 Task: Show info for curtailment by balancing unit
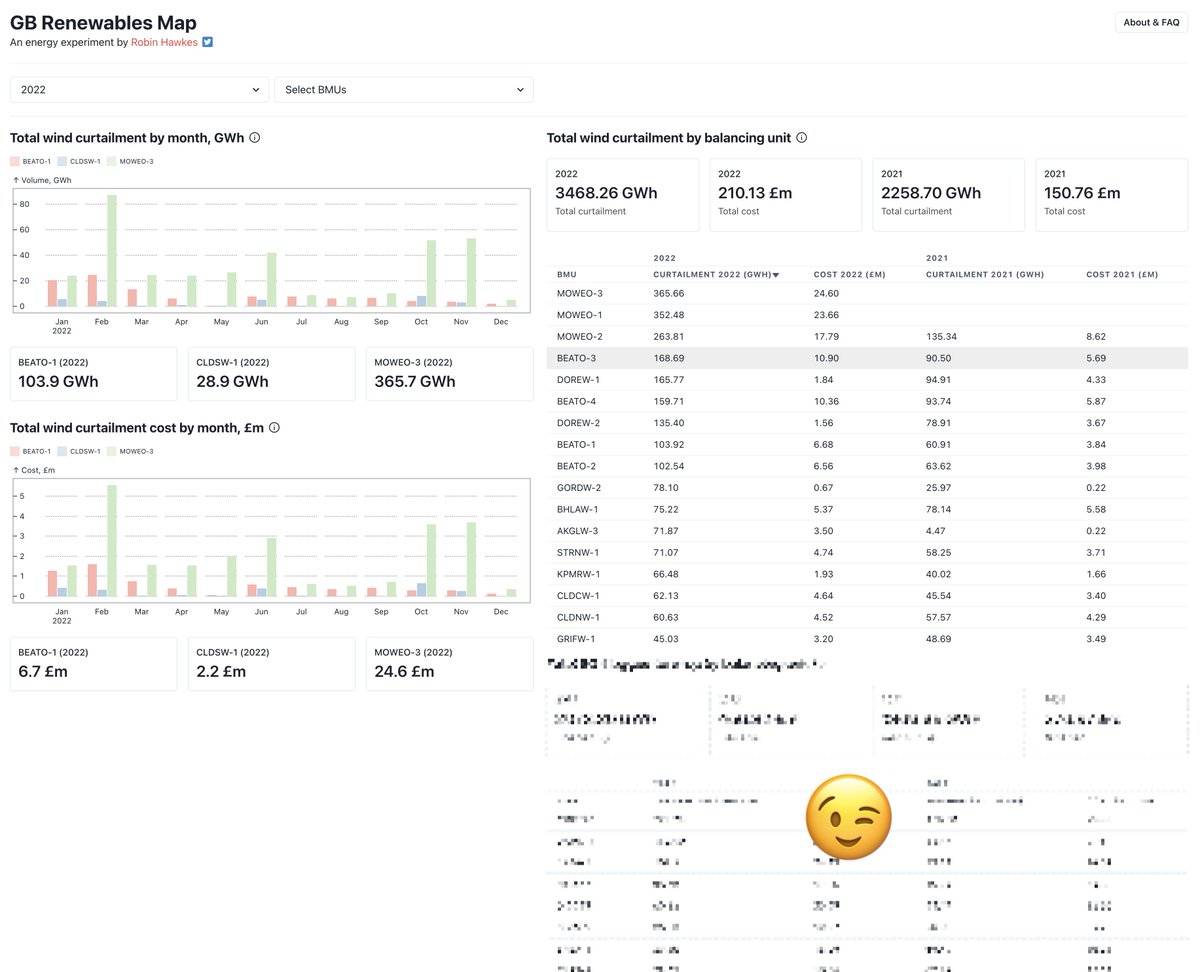(x=802, y=138)
